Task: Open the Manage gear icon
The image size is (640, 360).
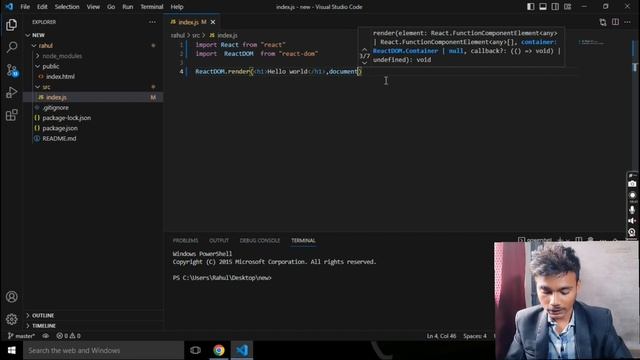Action: click(11, 319)
